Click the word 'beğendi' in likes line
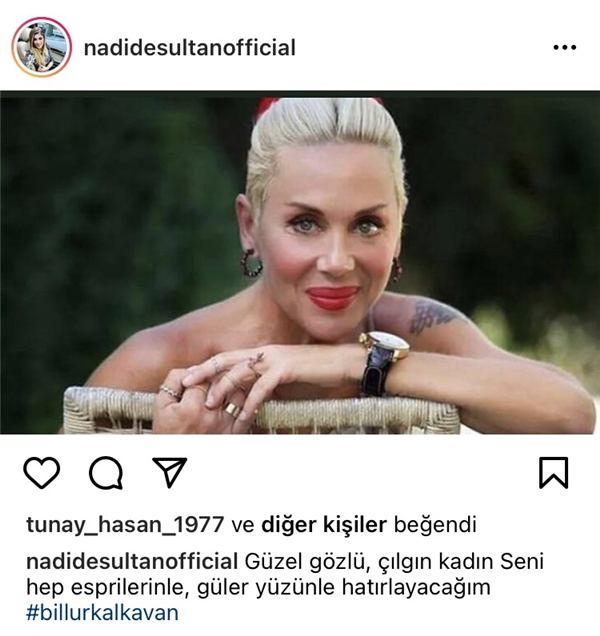The image size is (600, 636). pyautogui.click(x=435, y=525)
